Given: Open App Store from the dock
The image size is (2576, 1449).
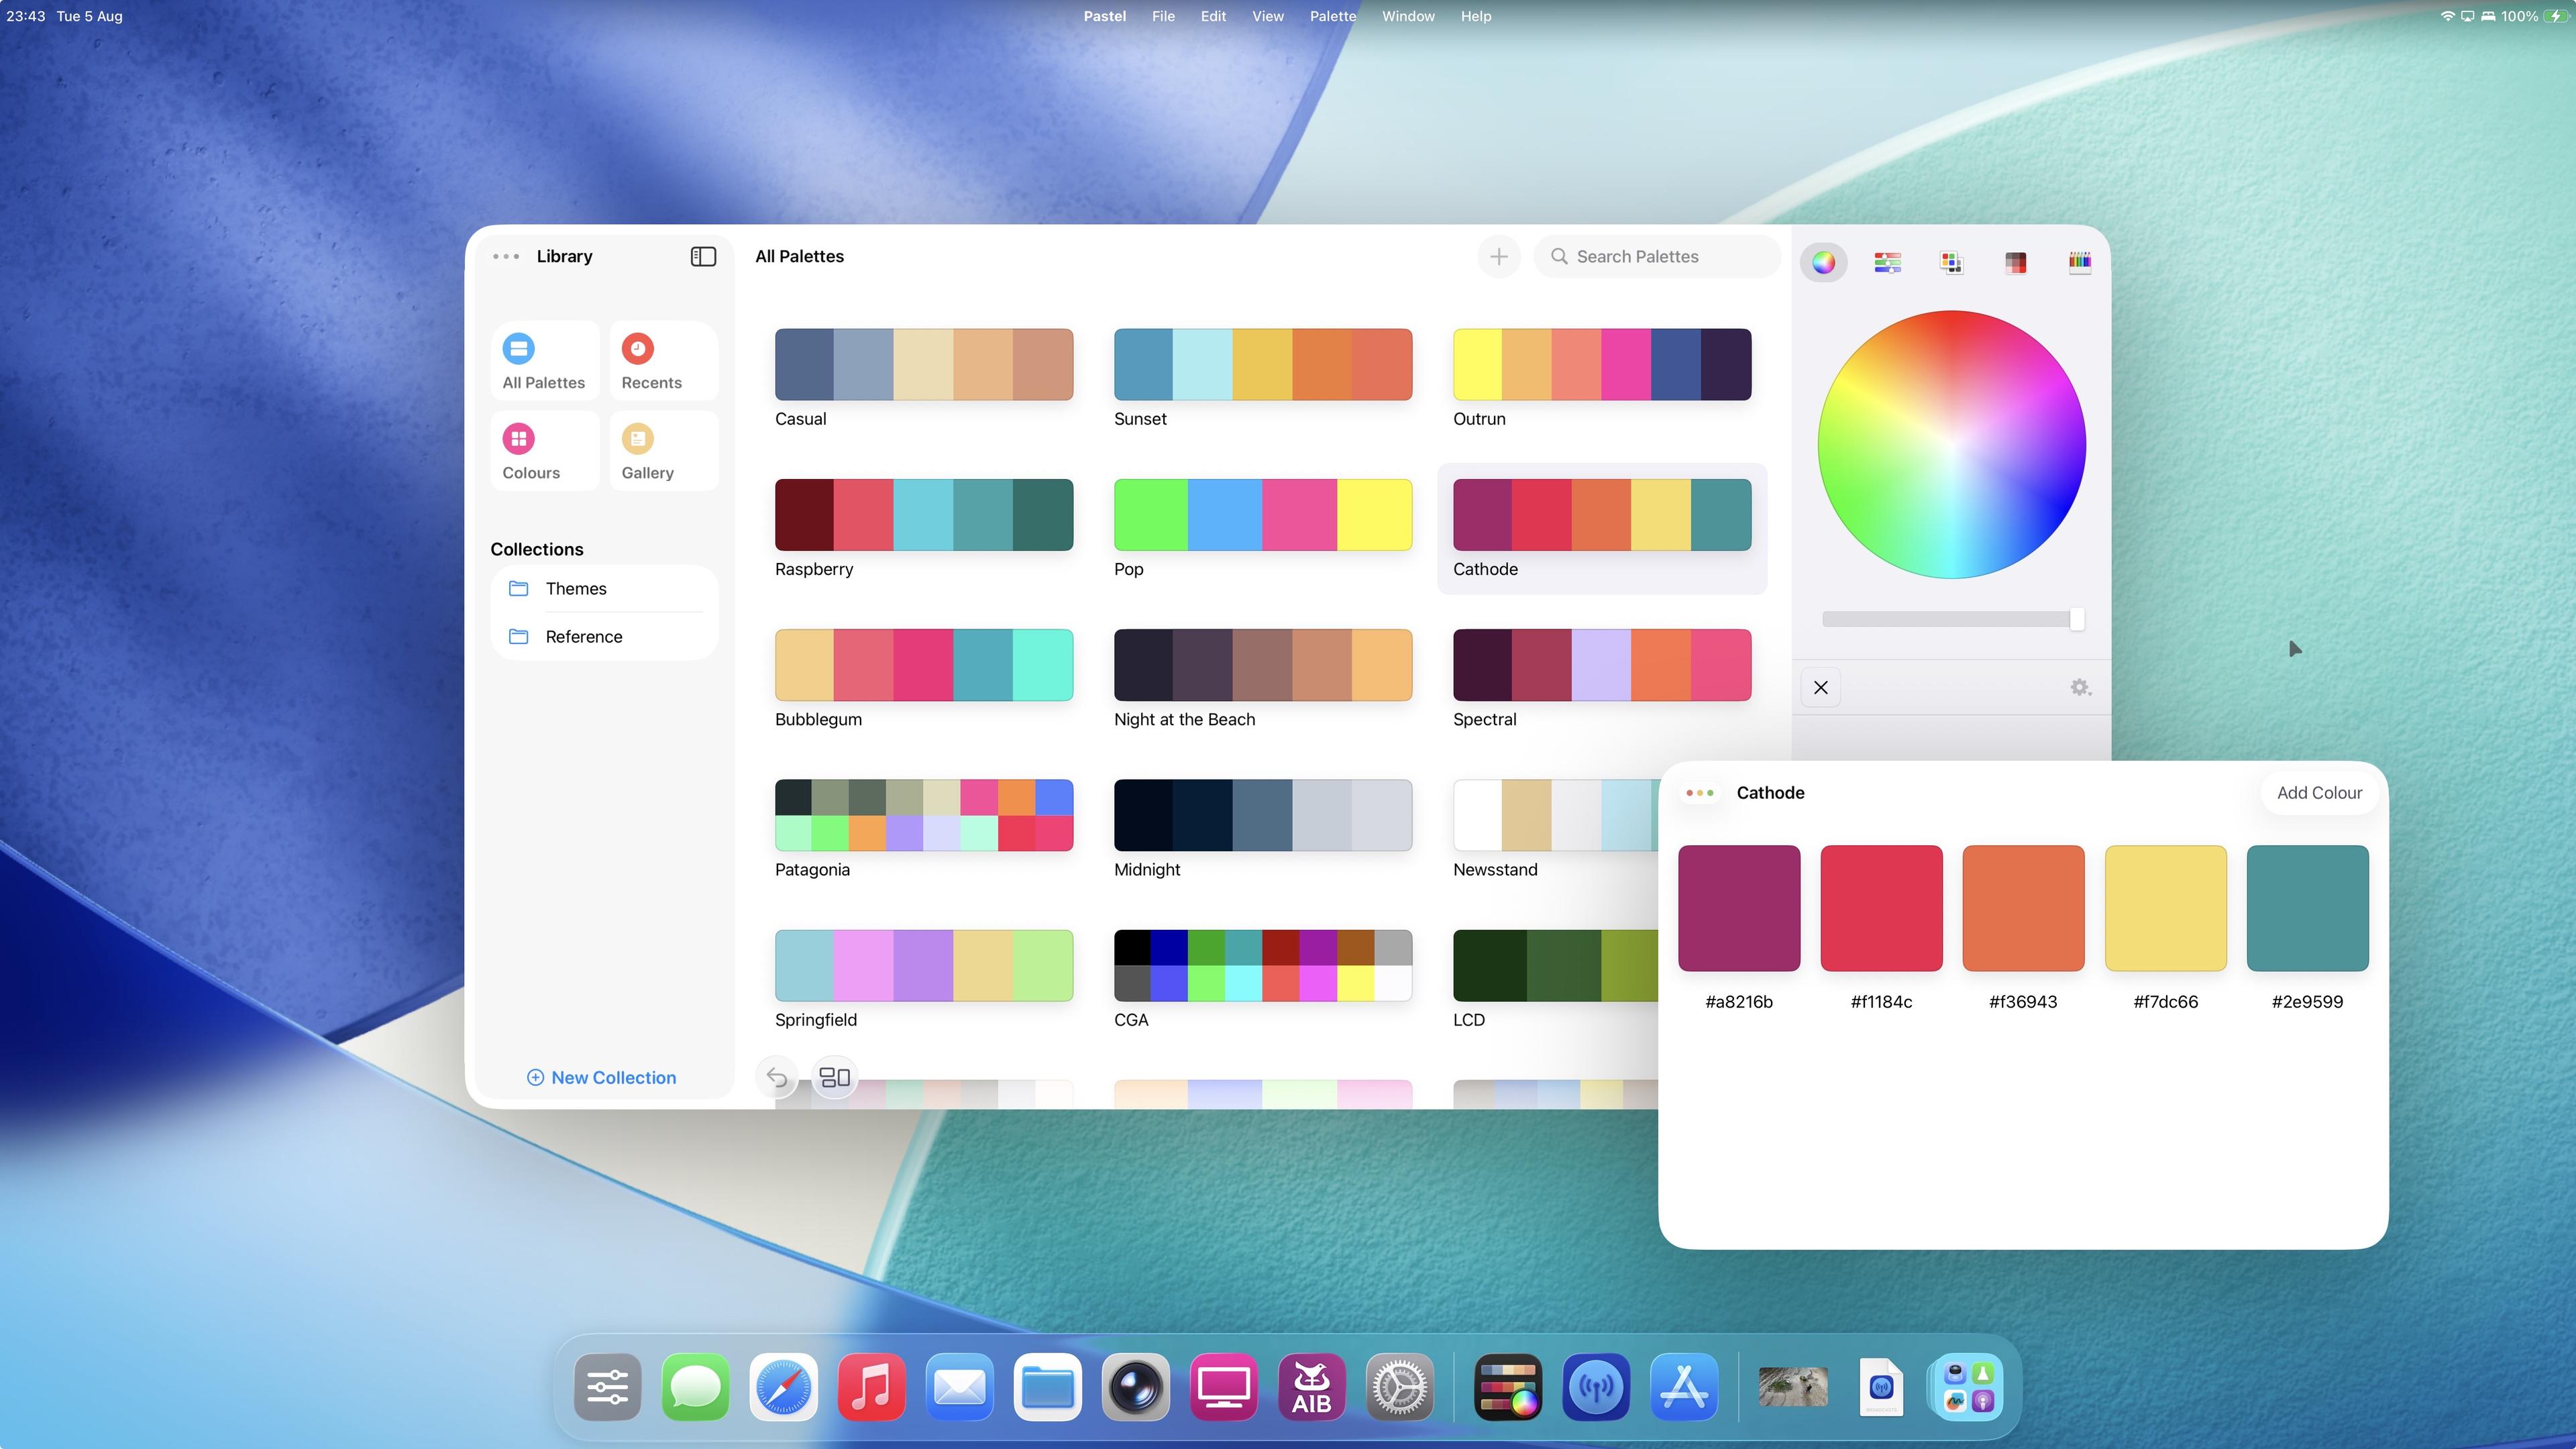Looking at the screenshot, I should tap(1684, 1387).
